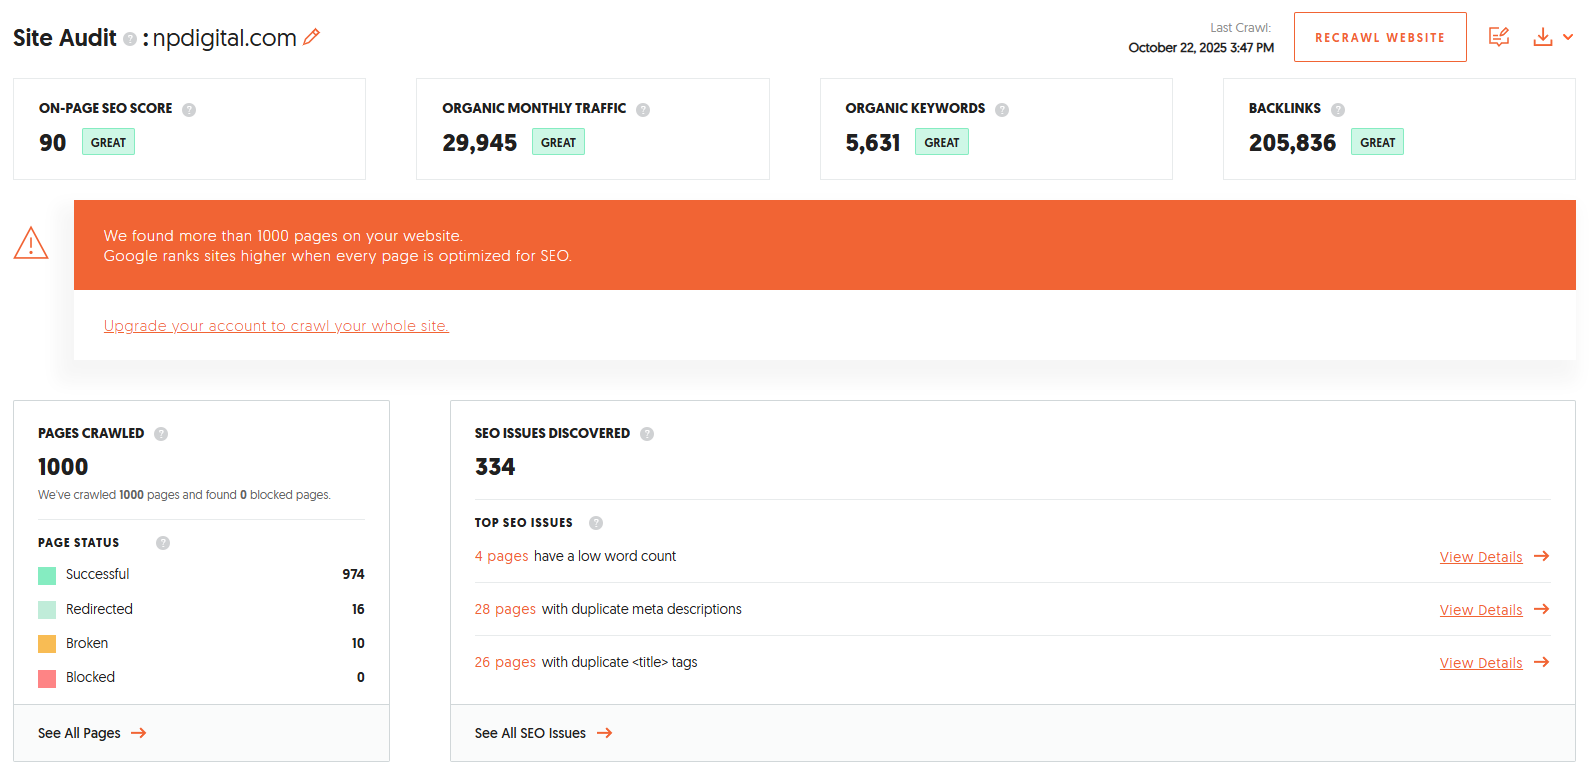Screen dimensions: 1592x770
Task: Click GREAT badge beside SEO score 90
Action: click(108, 142)
